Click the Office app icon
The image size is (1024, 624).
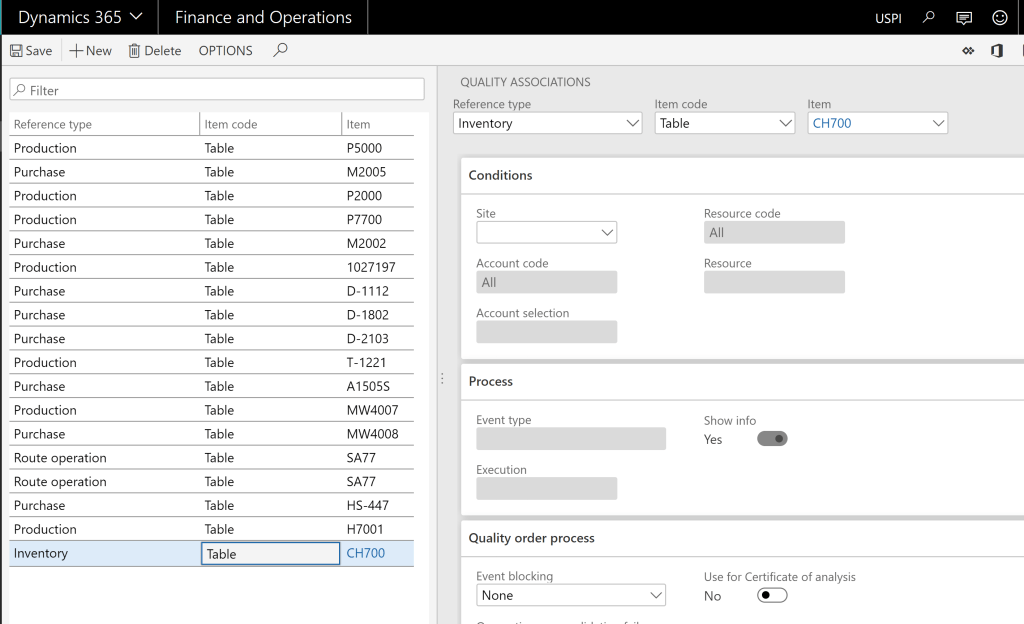pyautogui.click(x=997, y=51)
